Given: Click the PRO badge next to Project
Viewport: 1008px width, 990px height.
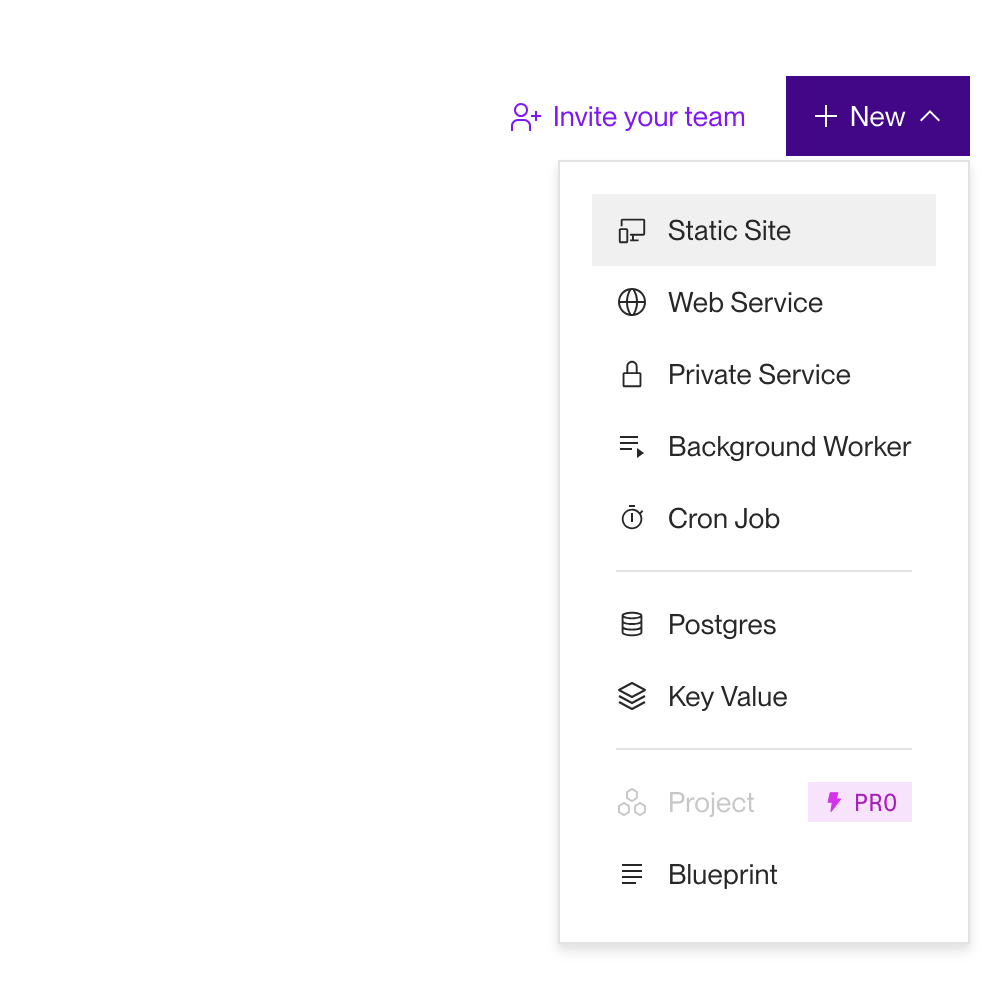Looking at the screenshot, I should (860, 802).
